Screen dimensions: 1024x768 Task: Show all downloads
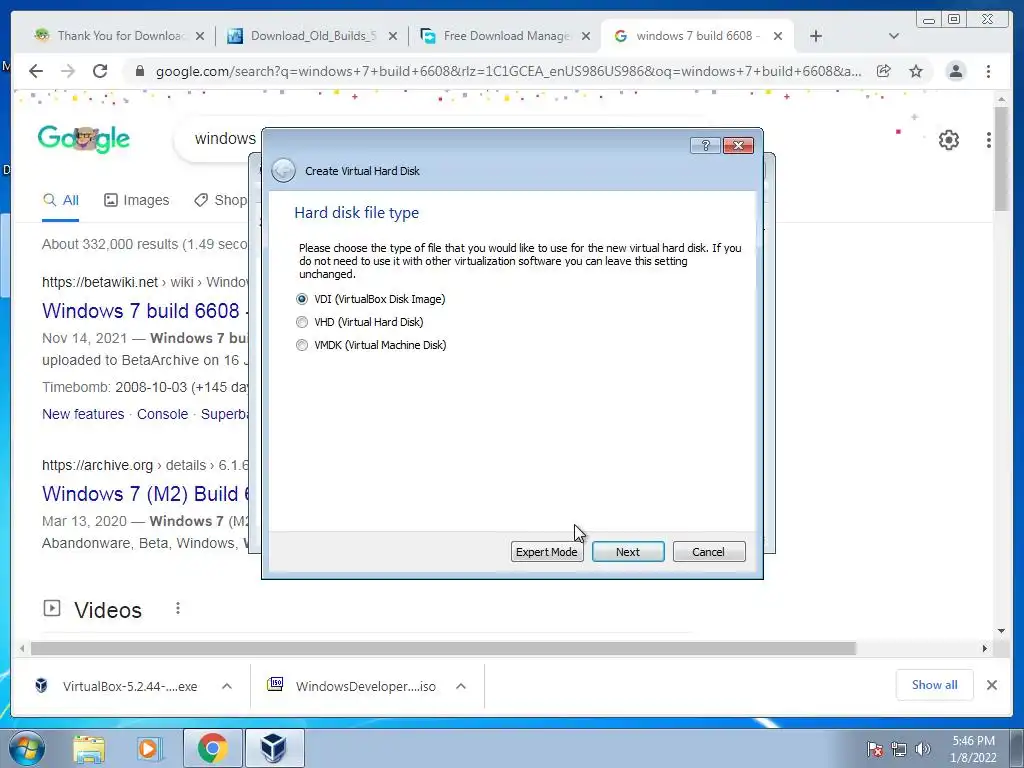click(x=935, y=685)
